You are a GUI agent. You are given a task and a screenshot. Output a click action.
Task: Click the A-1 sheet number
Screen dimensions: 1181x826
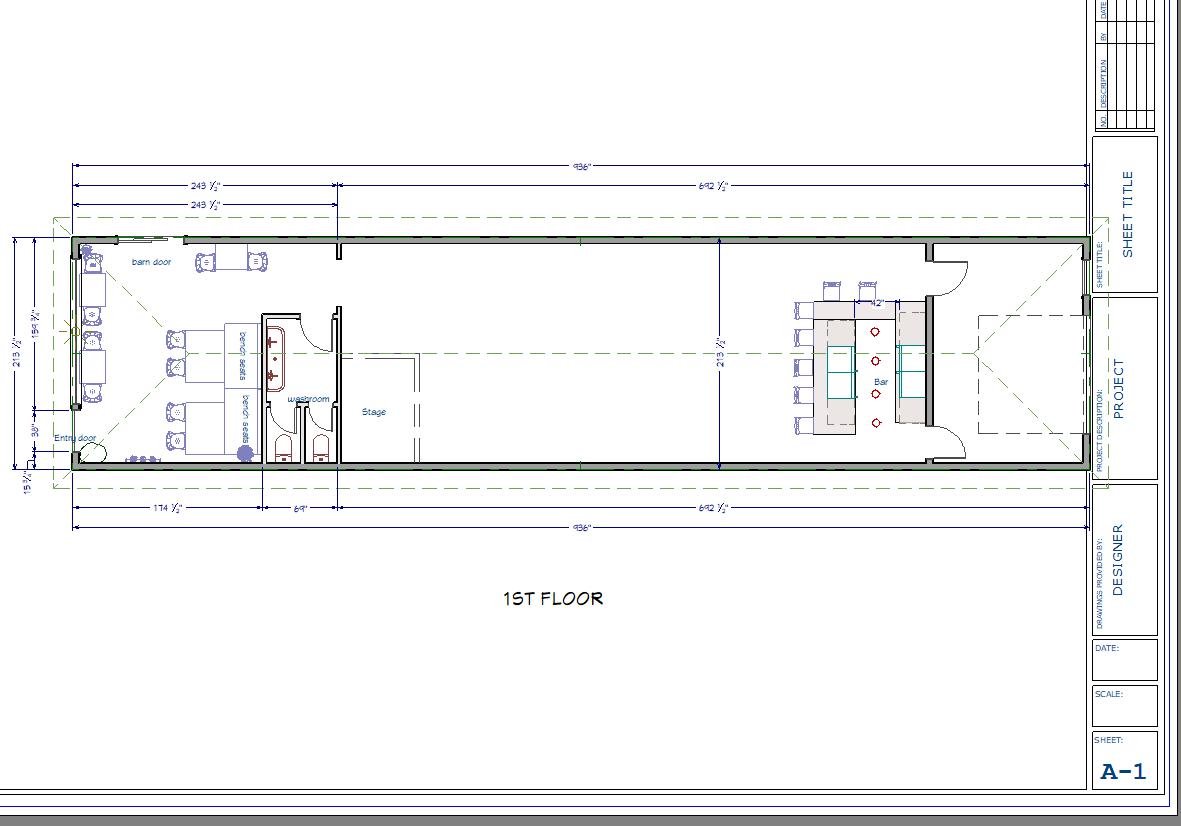tap(1123, 771)
